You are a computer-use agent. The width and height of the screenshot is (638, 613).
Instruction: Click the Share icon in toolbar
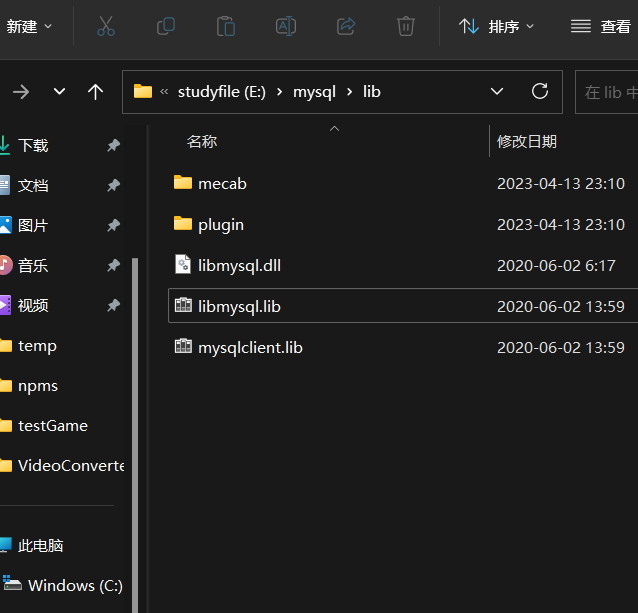coord(346,26)
